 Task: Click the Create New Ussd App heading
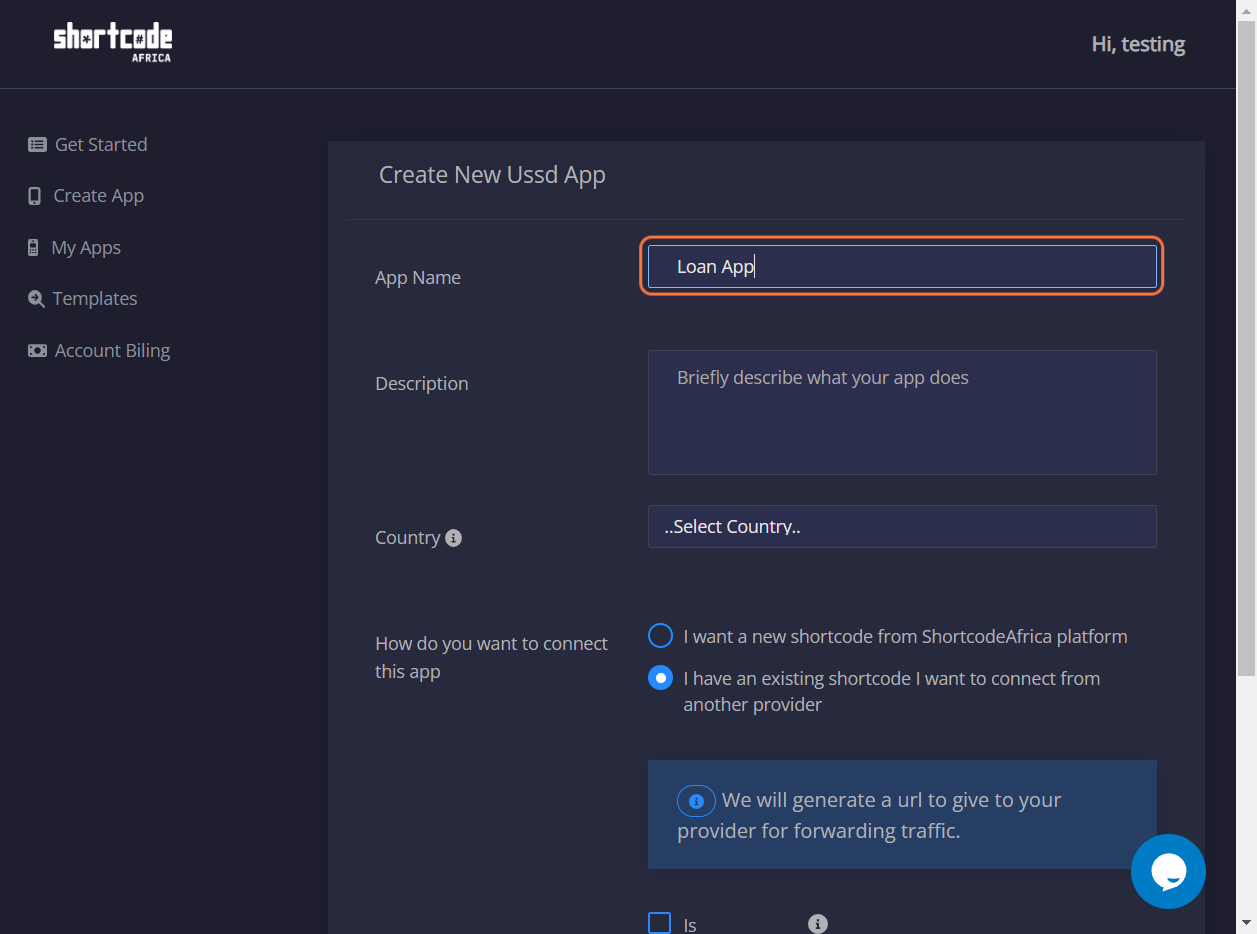click(492, 175)
